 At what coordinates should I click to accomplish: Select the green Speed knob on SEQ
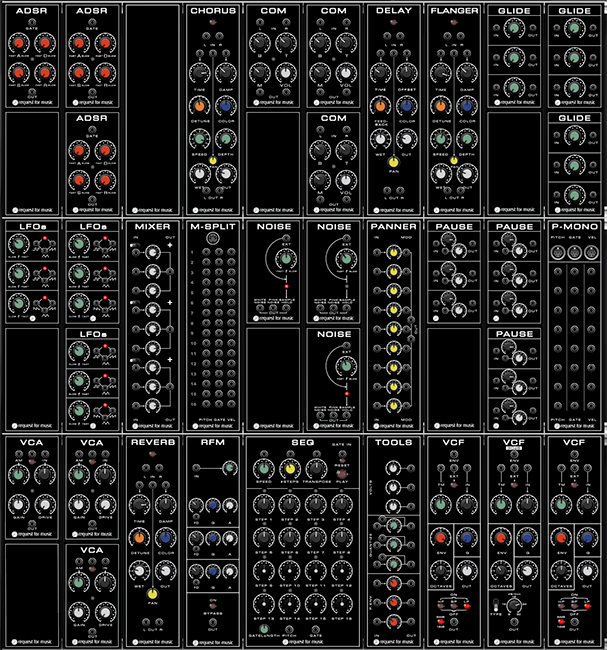[263, 467]
